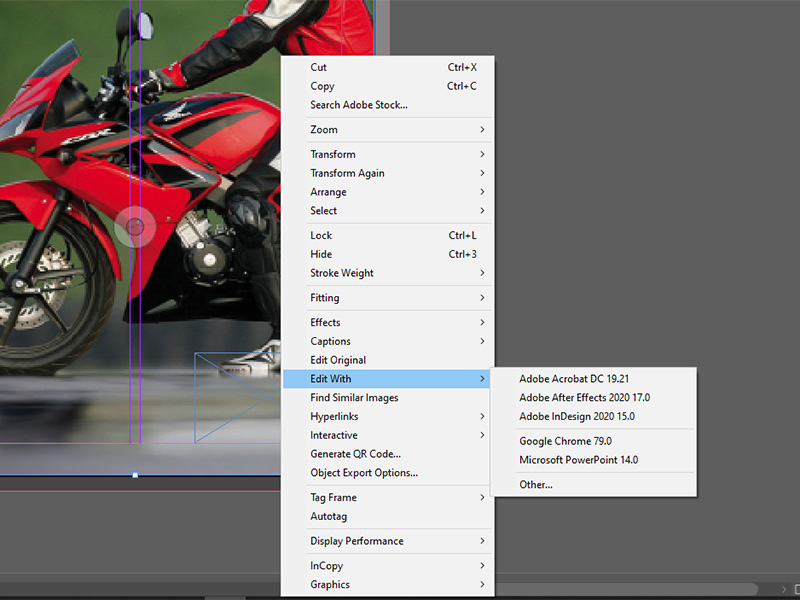Screen dimensions: 800x600
Task: Open Search Adobe Stock
Action: (x=359, y=105)
